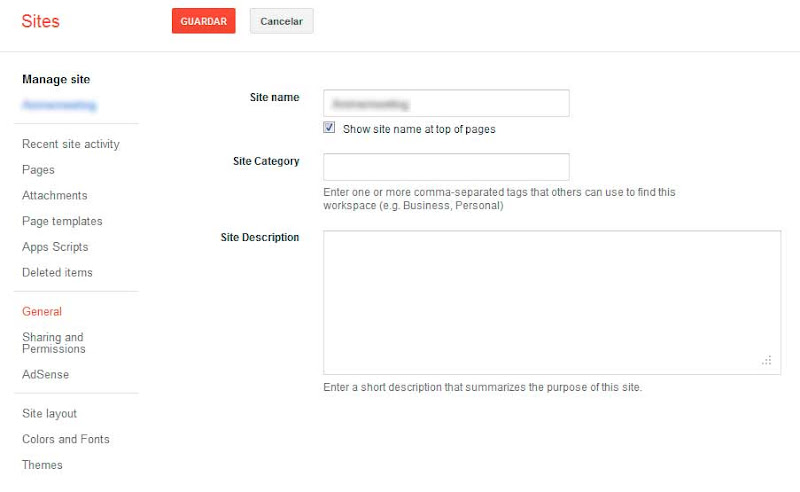Click inside the Site Description textarea
This screenshot has height=492, width=800.
point(552,302)
